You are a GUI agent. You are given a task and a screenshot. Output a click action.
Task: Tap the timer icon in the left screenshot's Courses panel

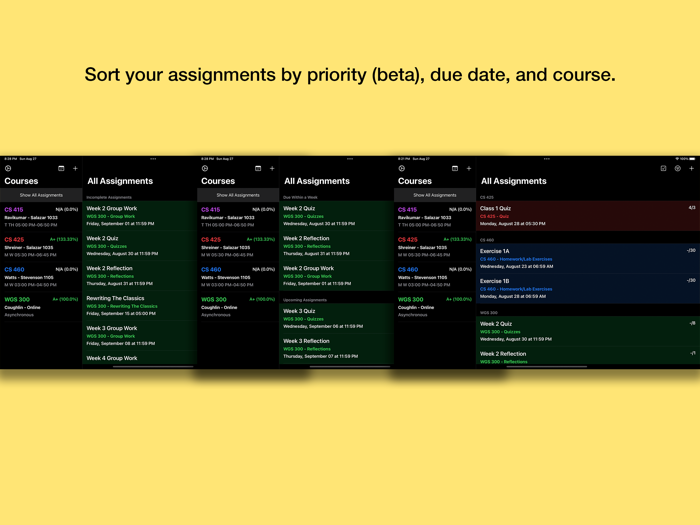click(x=8, y=168)
